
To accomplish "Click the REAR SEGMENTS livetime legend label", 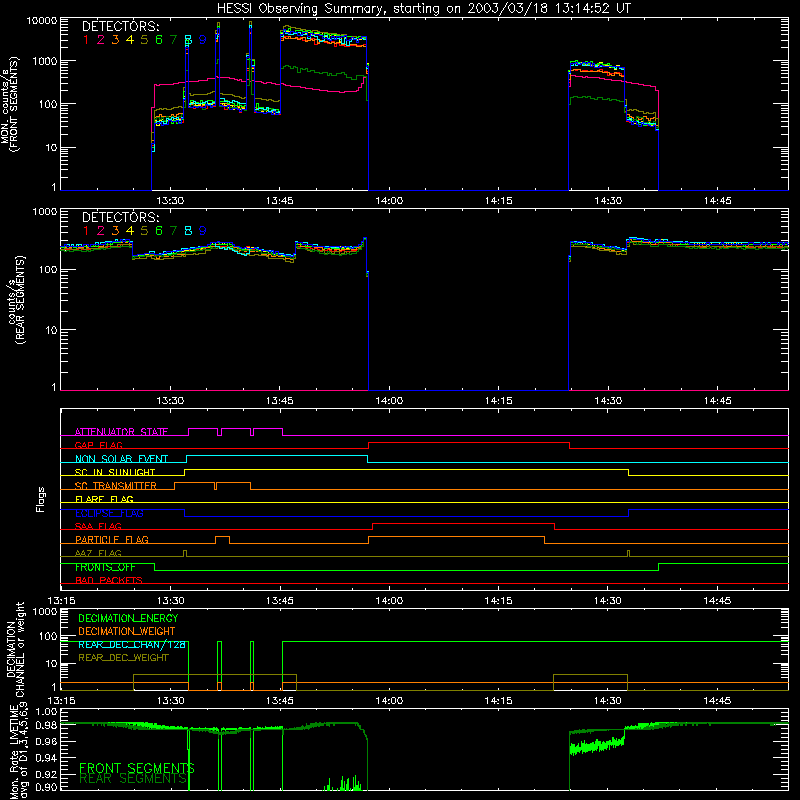I will [133, 779].
